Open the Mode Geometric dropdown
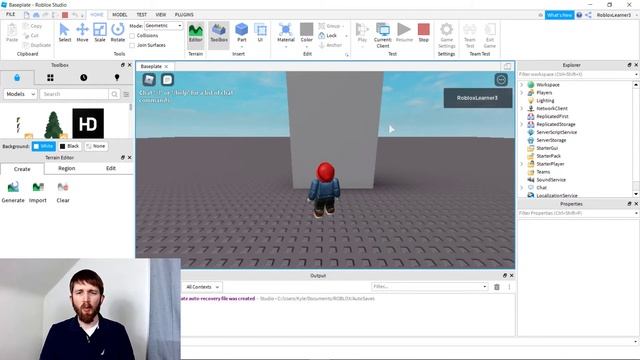Screen dimensions: 640x360 click(x=164, y=26)
